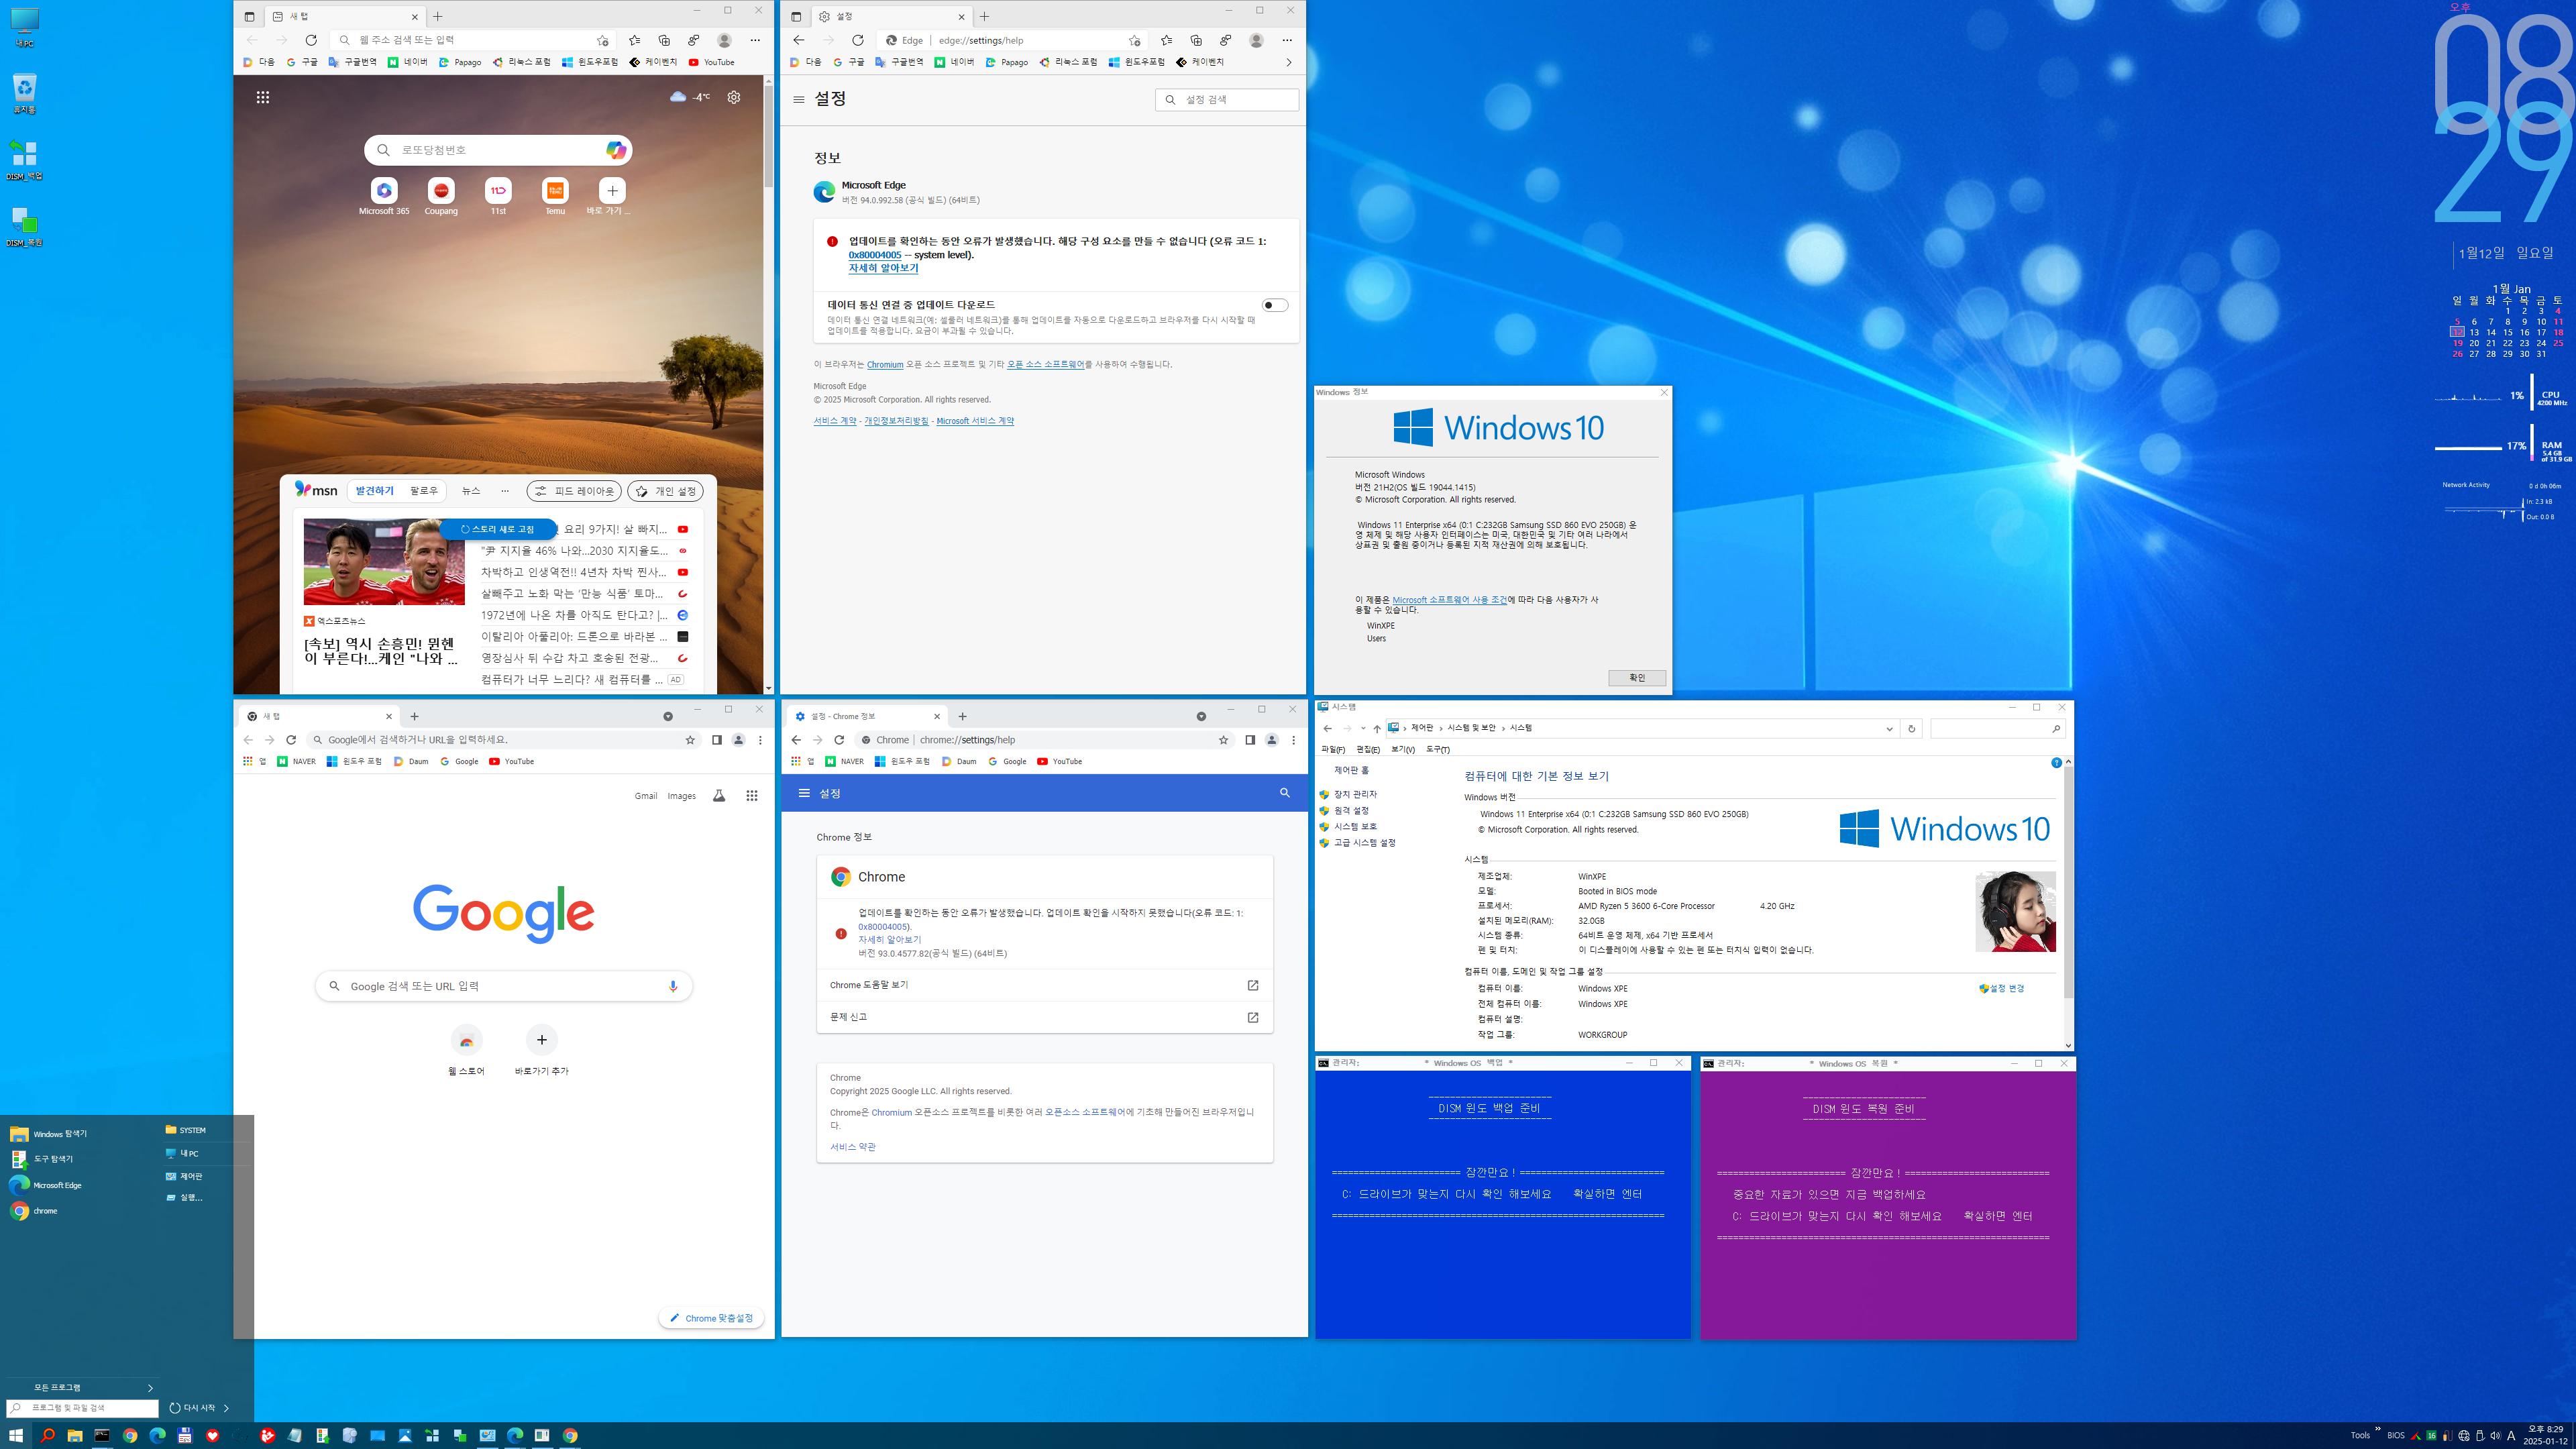The width and height of the screenshot is (2576, 1449).
Task: Expand address history dropdown in System window
Action: click(1889, 728)
